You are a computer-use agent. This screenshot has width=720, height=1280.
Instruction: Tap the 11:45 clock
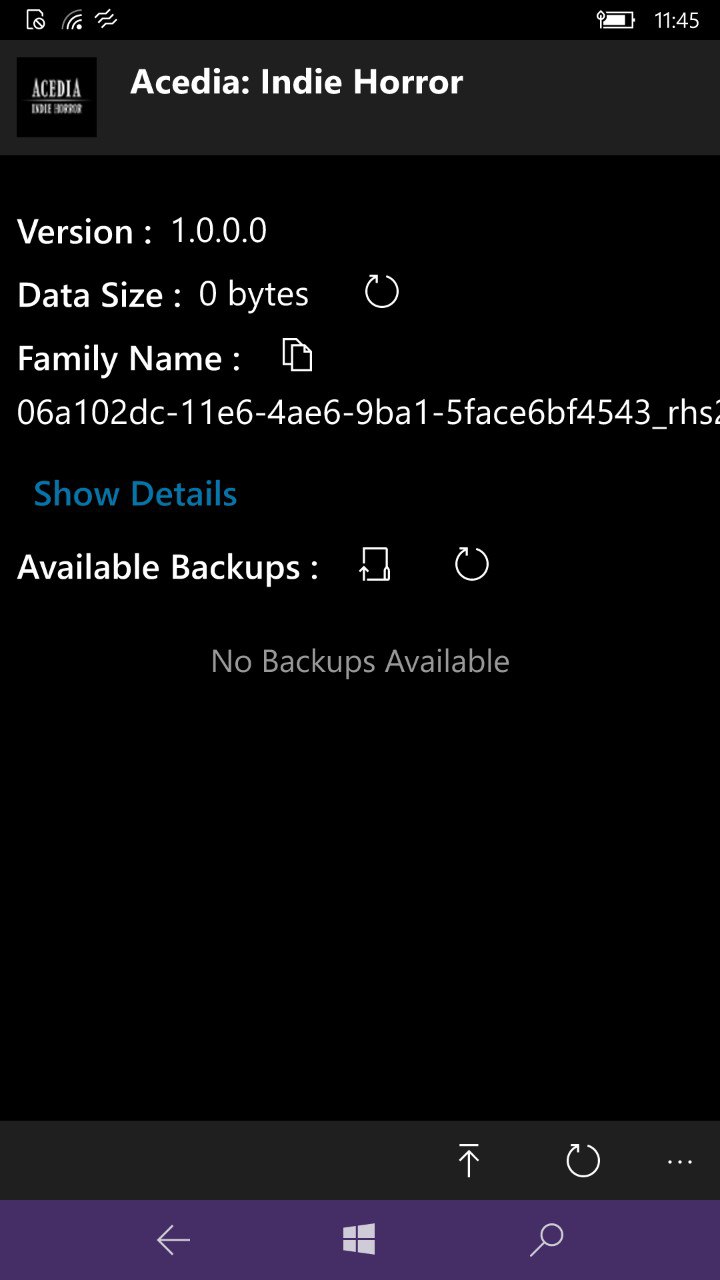[x=677, y=20]
